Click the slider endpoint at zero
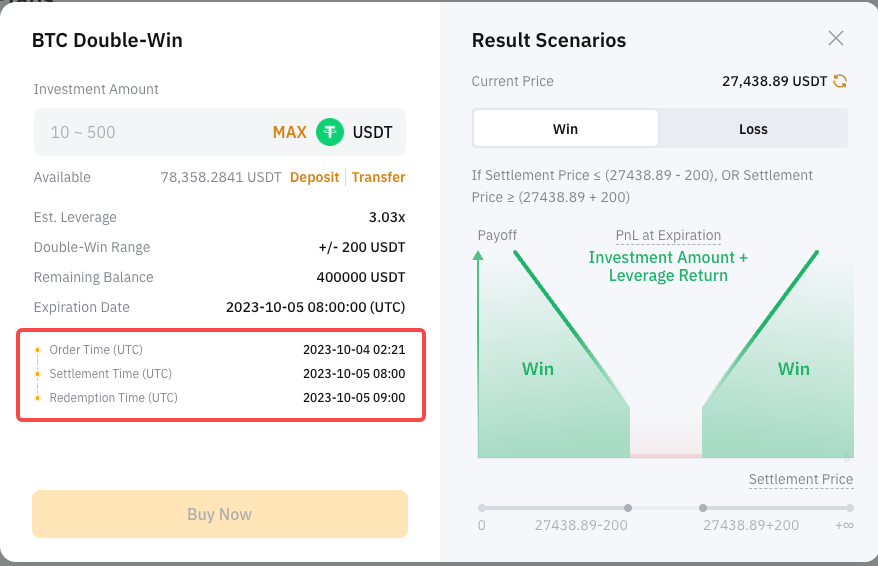 482,508
